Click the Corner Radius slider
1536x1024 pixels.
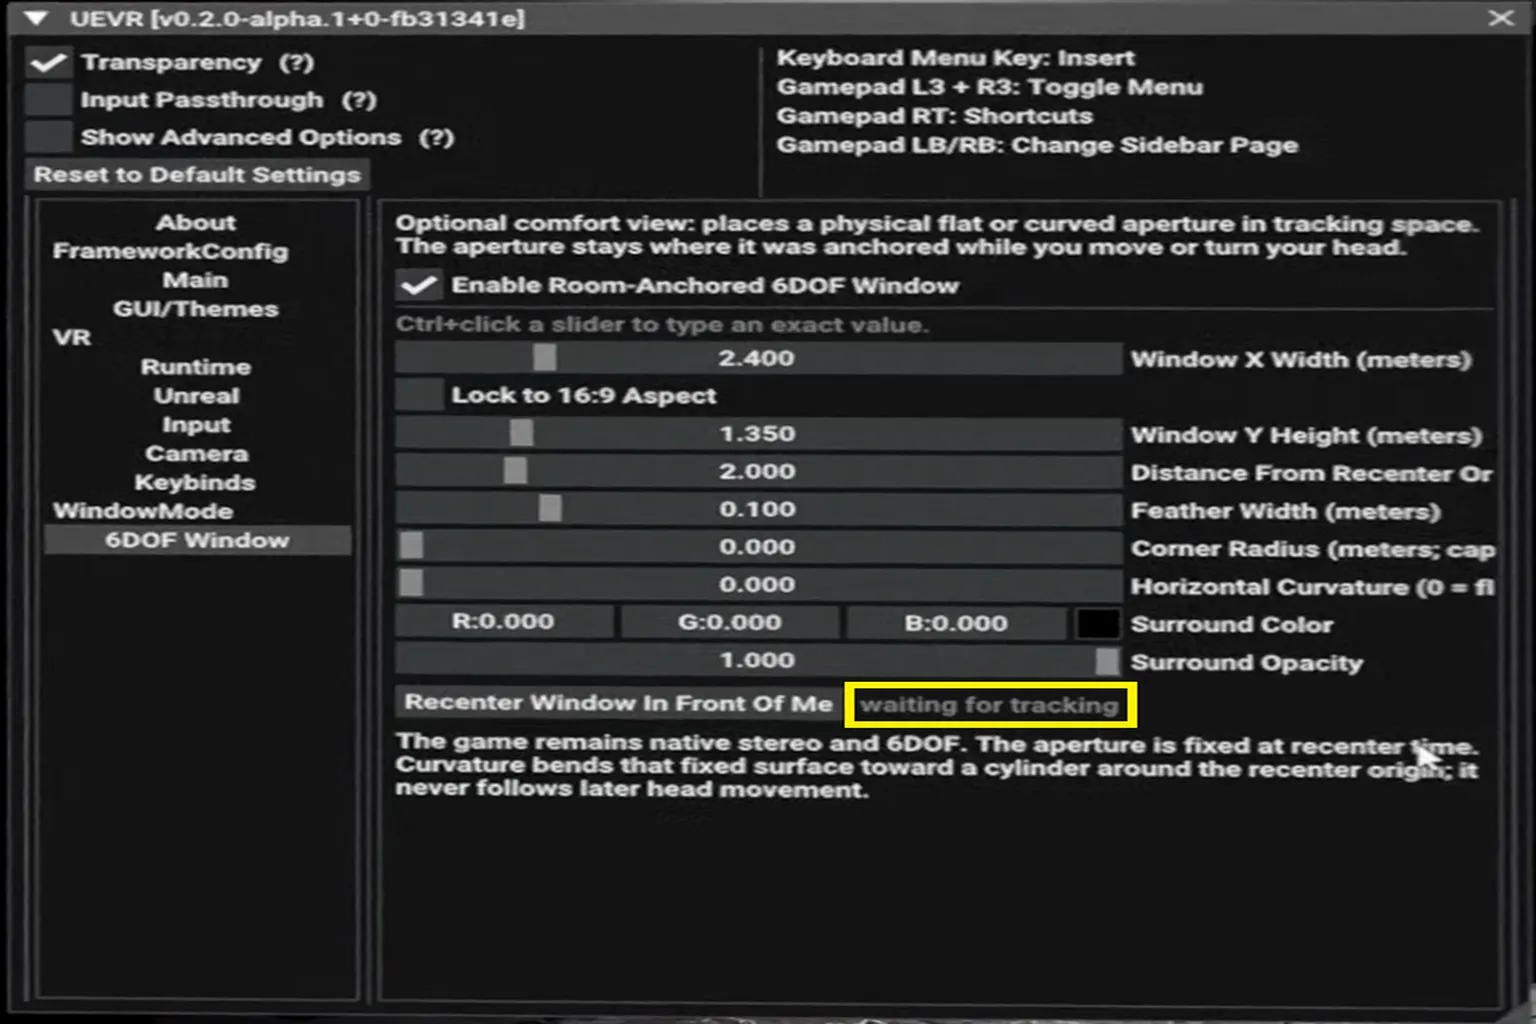[x=758, y=547]
